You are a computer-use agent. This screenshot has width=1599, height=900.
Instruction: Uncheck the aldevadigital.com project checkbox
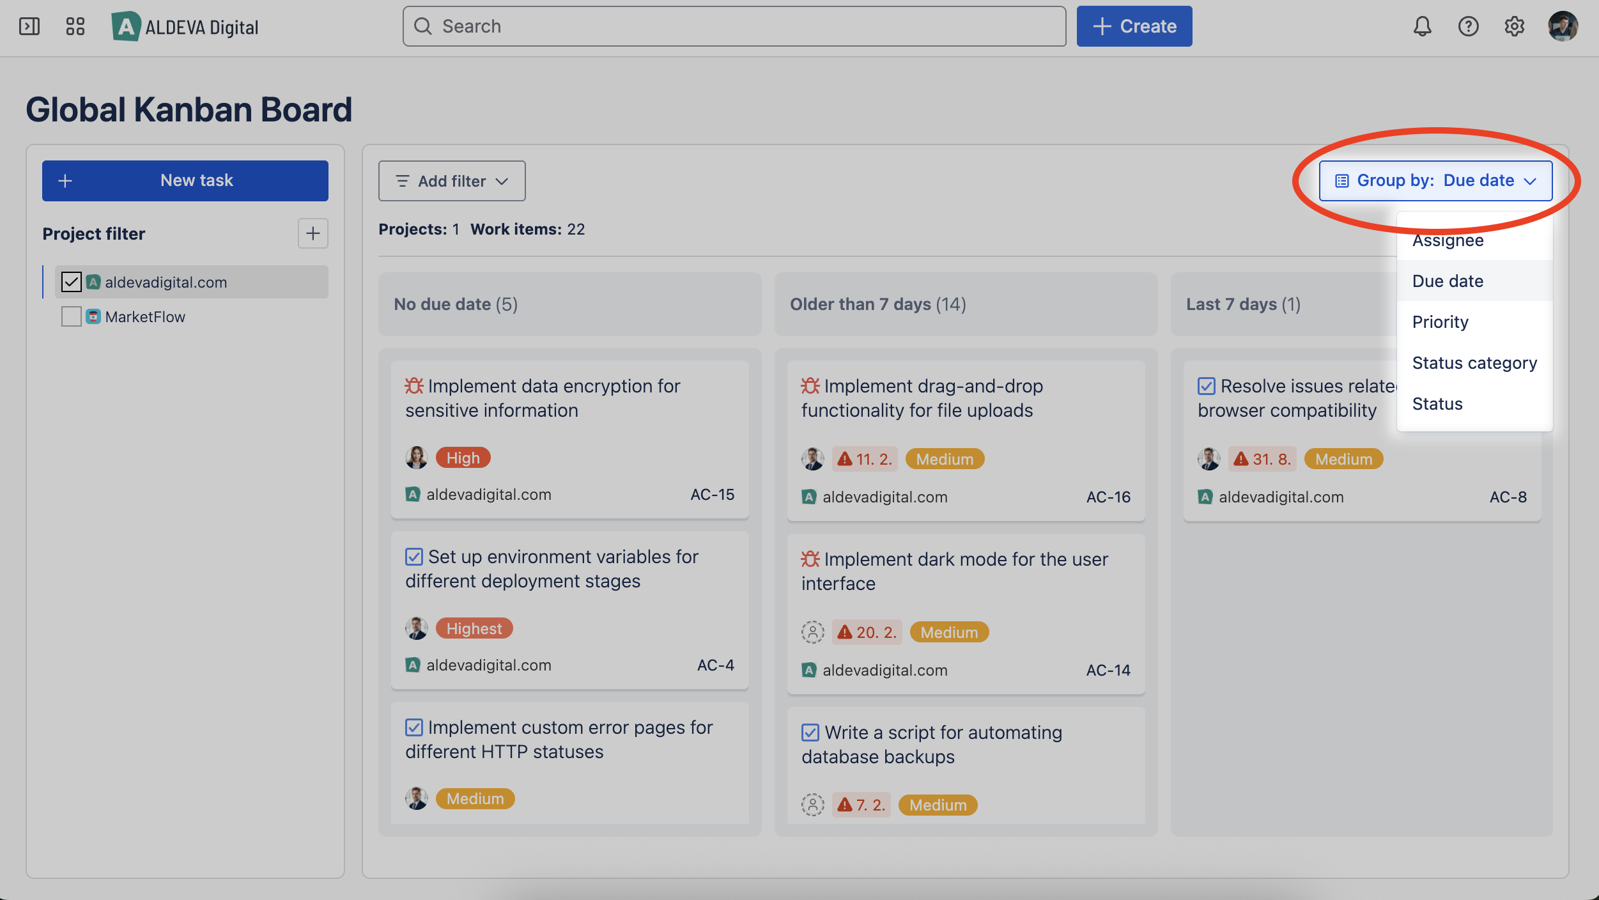pyautogui.click(x=71, y=282)
